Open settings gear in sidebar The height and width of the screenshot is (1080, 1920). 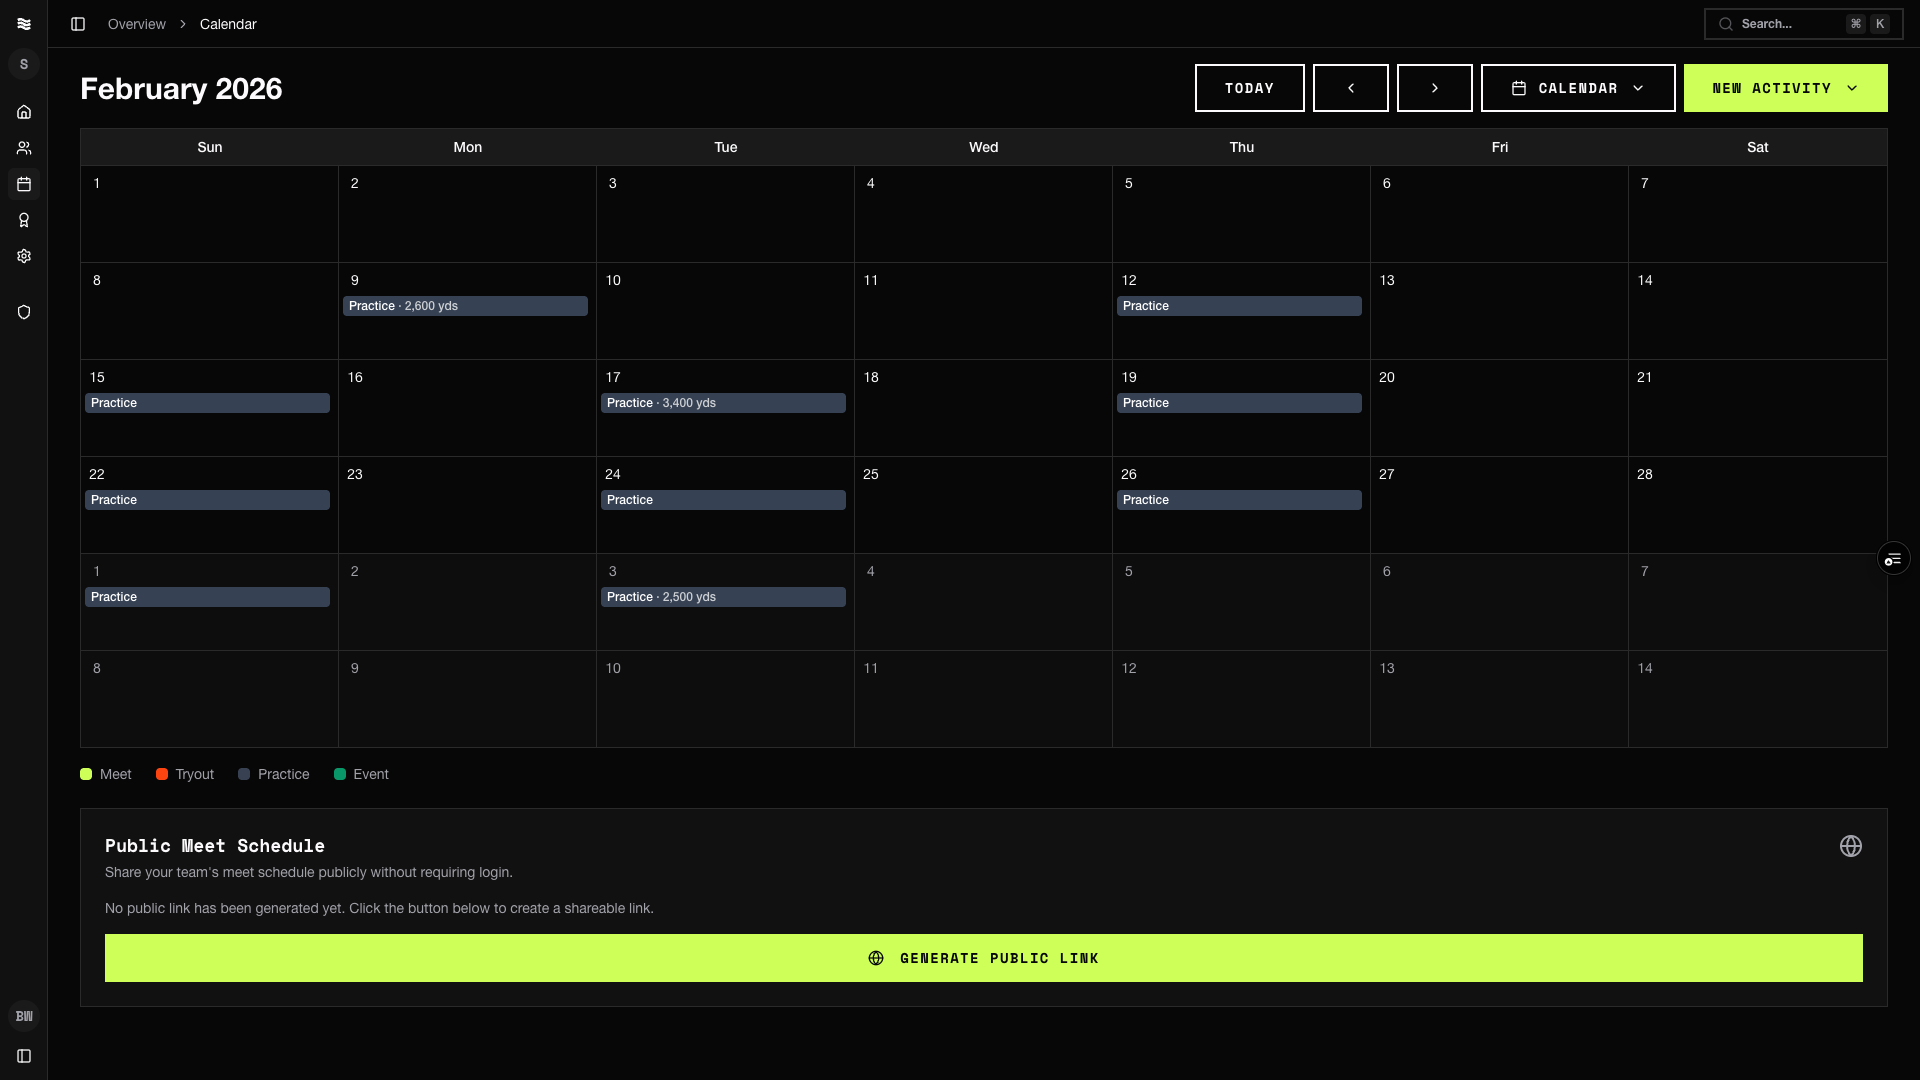tap(24, 256)
